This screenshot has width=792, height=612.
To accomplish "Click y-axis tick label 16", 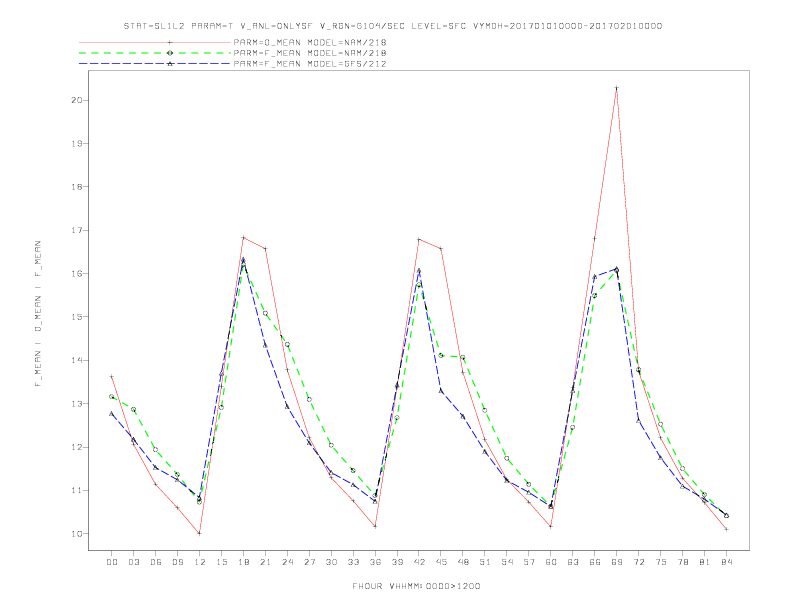I will point(76,274).
